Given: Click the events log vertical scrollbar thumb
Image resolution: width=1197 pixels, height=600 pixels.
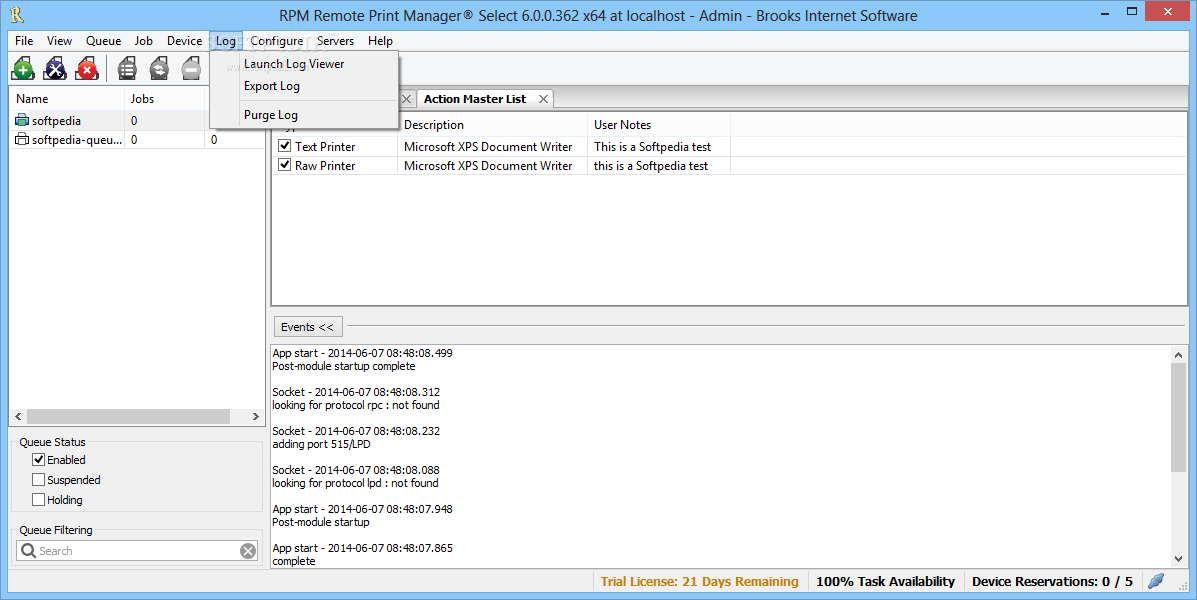Looking at the screenshot, I should 1178,417.
